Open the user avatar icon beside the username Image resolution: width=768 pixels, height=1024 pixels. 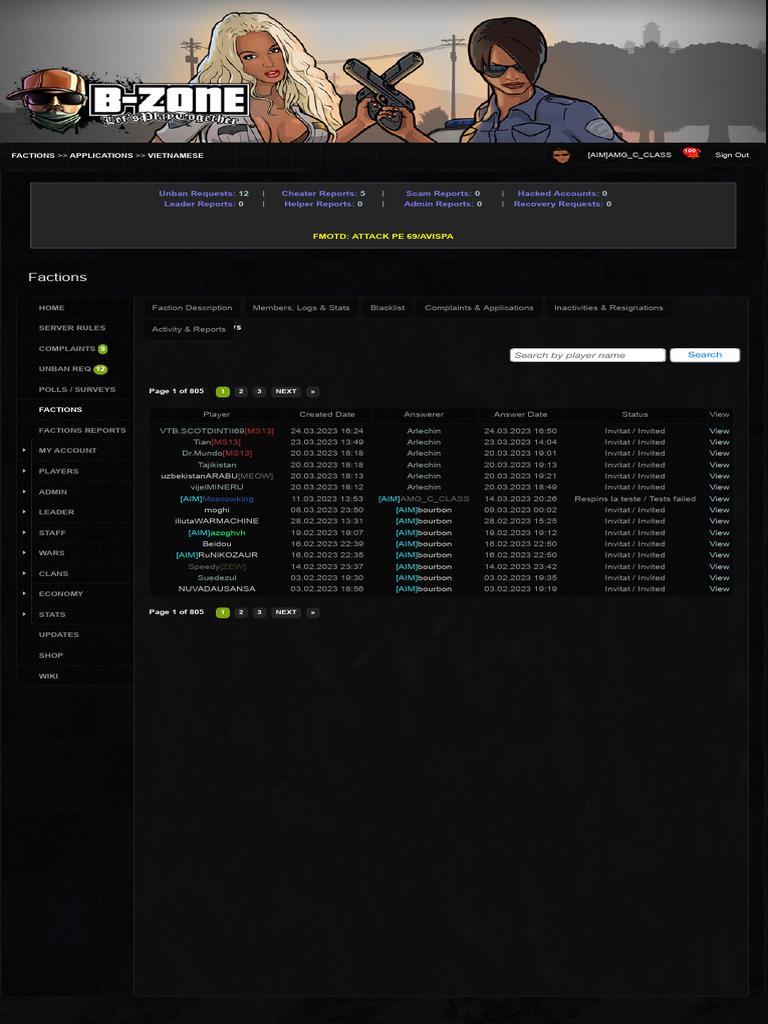(561, 155)
